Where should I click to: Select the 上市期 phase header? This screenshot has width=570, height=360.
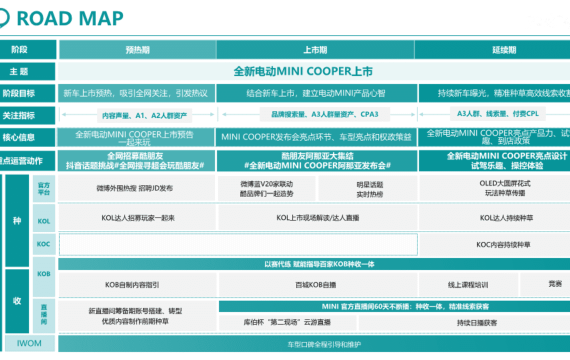coord(315,49)
